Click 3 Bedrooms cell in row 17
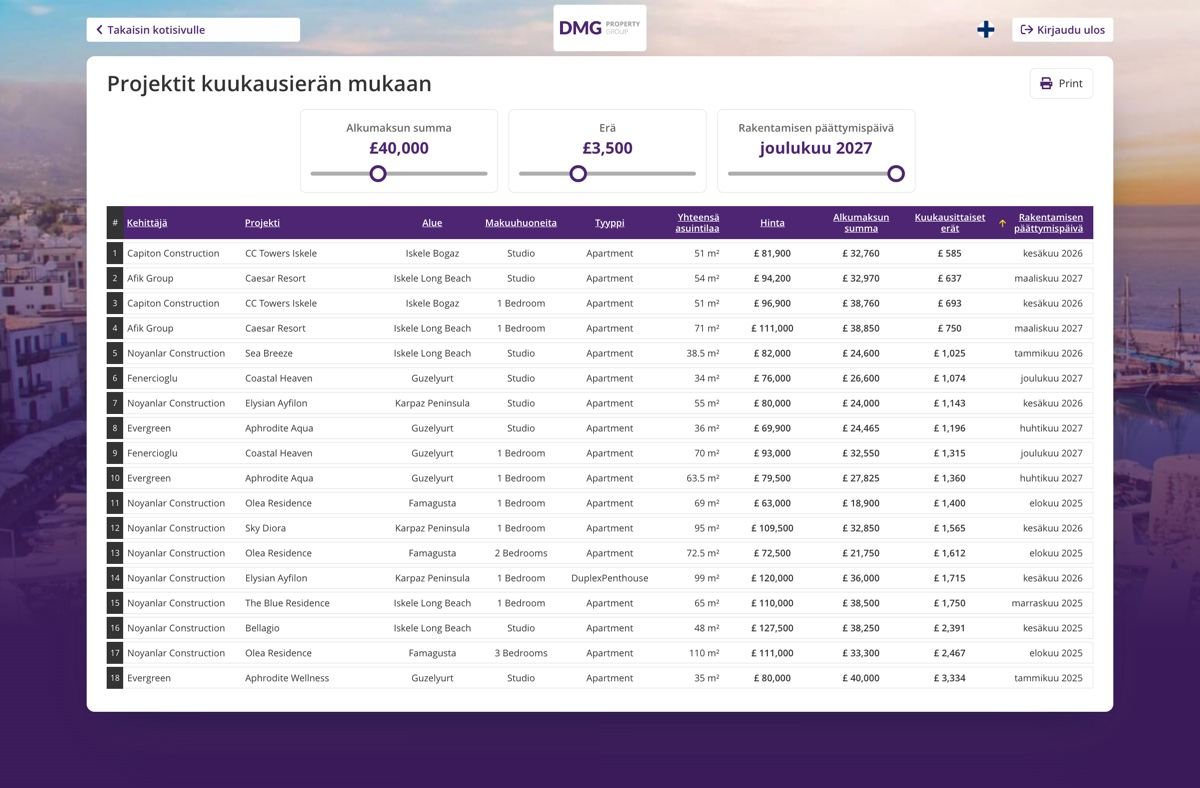1200x788 pixels. 521,653
